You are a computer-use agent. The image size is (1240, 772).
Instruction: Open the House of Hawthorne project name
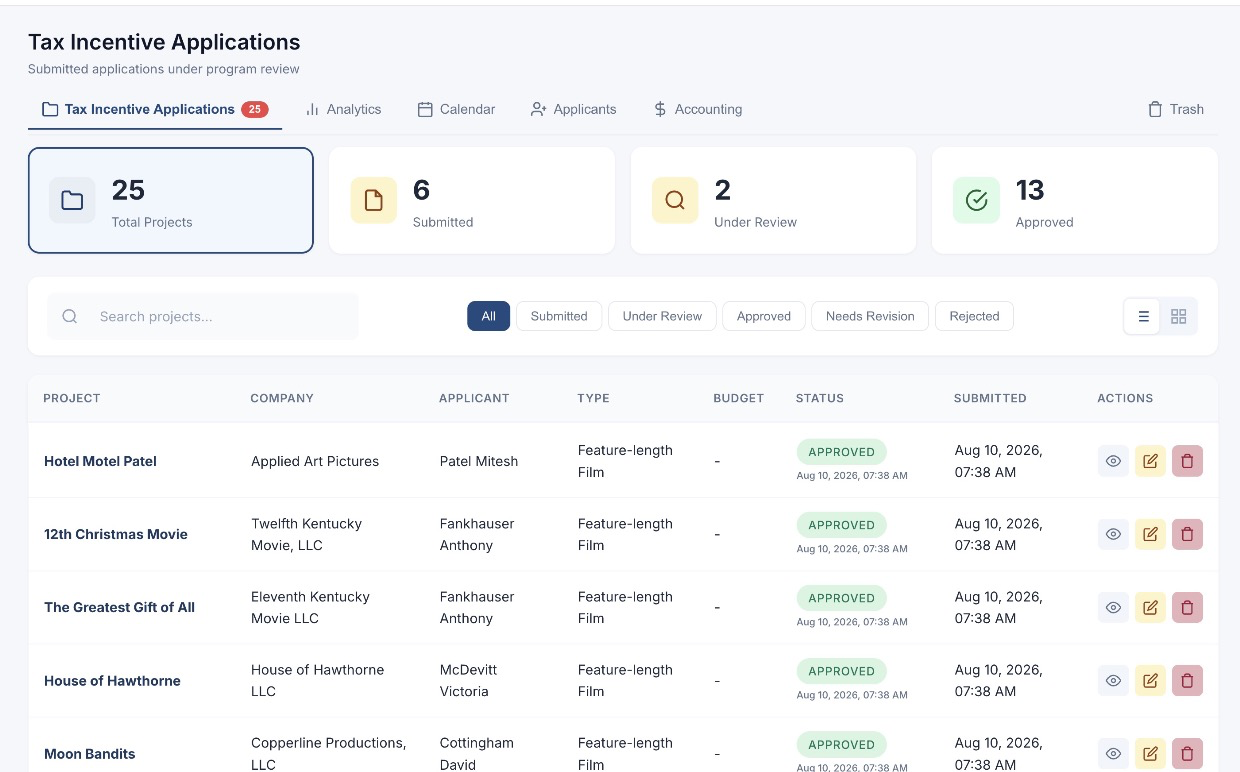coord(112,680)
